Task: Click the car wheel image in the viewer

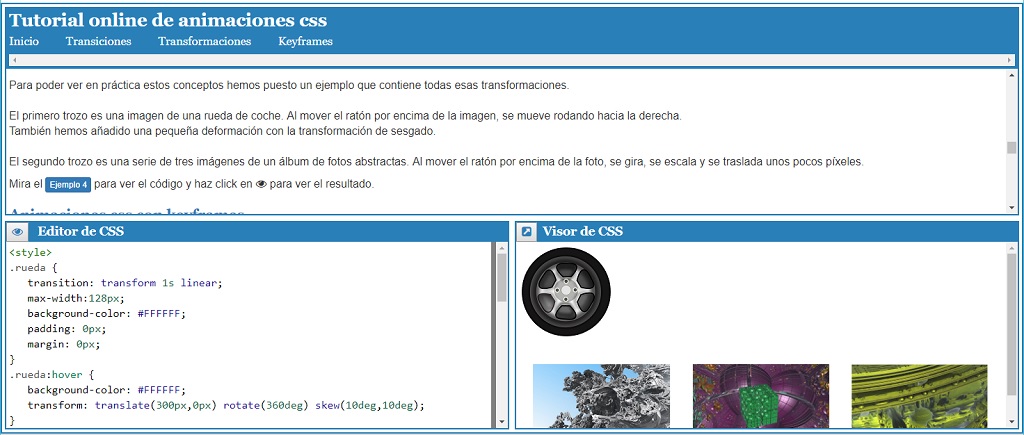Action: [x=566, y=292]
